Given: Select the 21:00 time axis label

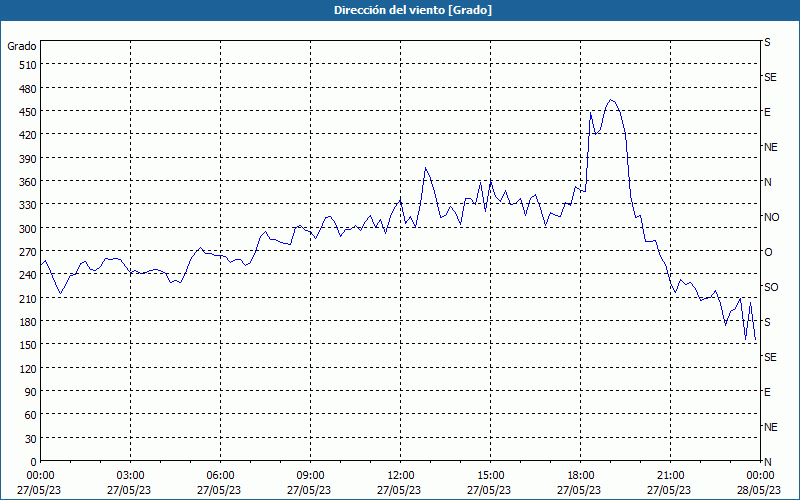Looking at the screenshot, I should tap(670, 476).
